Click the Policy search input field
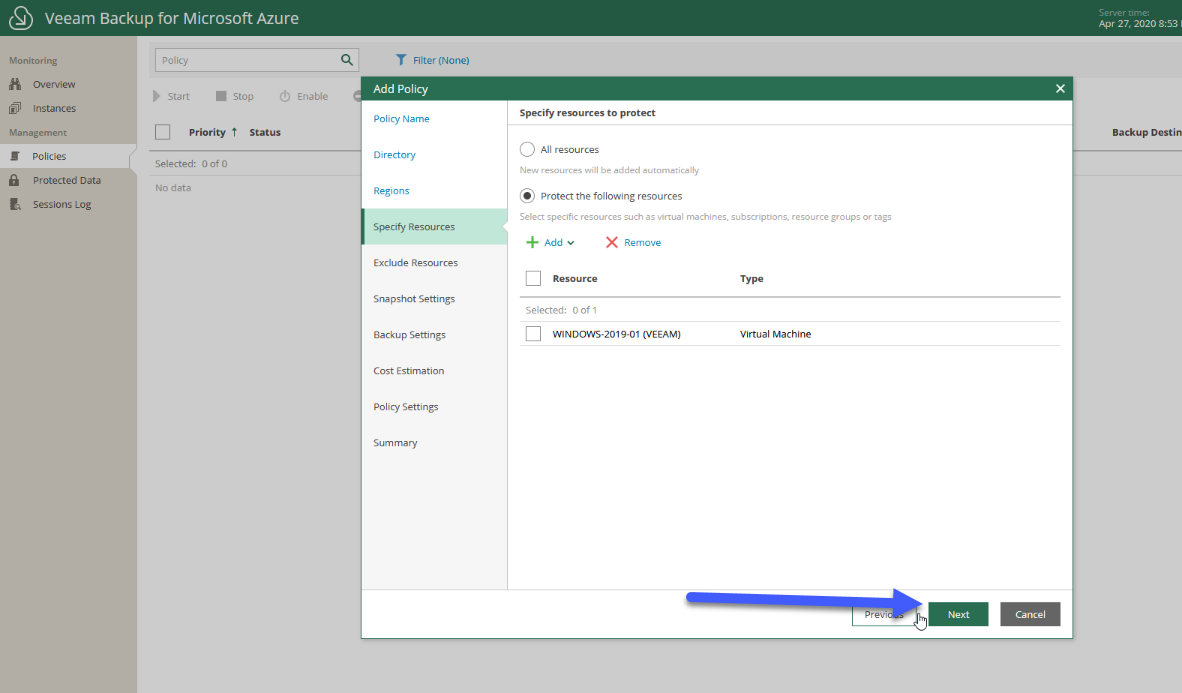 (x=247, y=60)
